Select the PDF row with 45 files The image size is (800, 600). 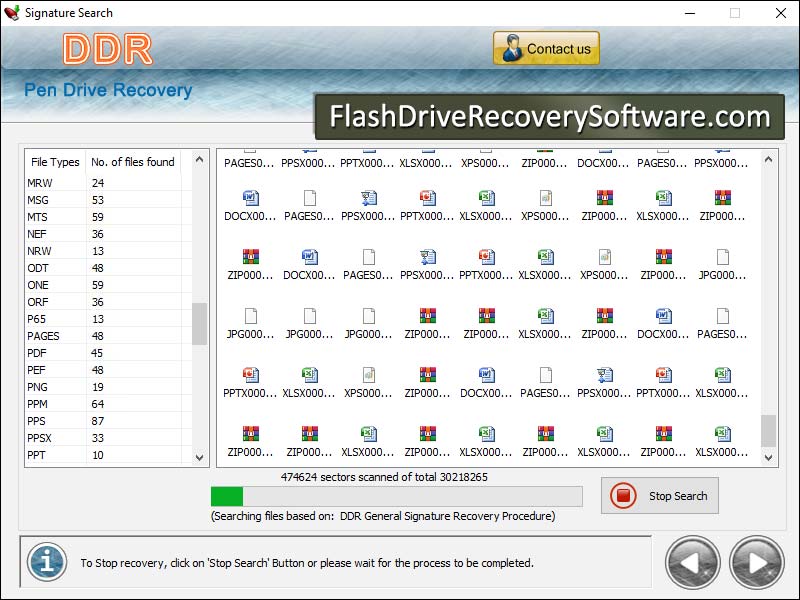tap(109, 353)
